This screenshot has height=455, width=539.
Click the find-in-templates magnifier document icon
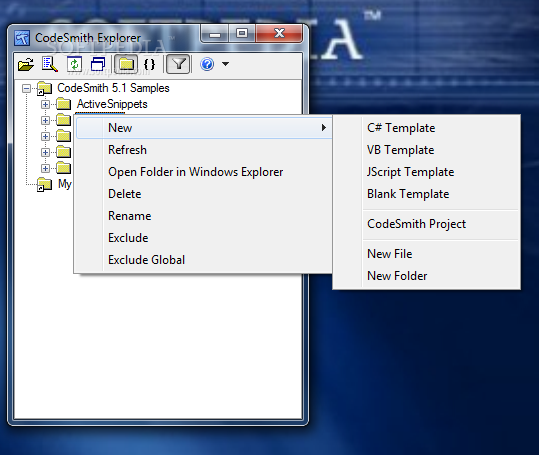[50, 64]
